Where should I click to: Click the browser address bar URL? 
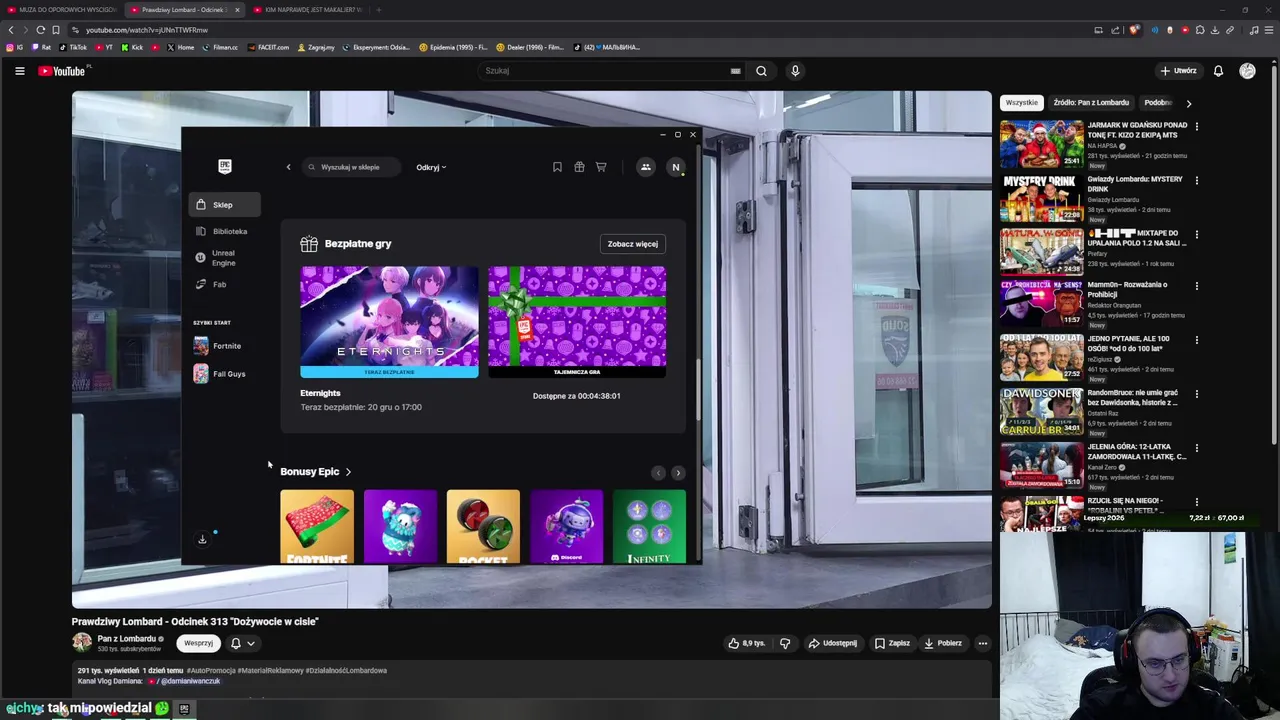pos(147,30)
